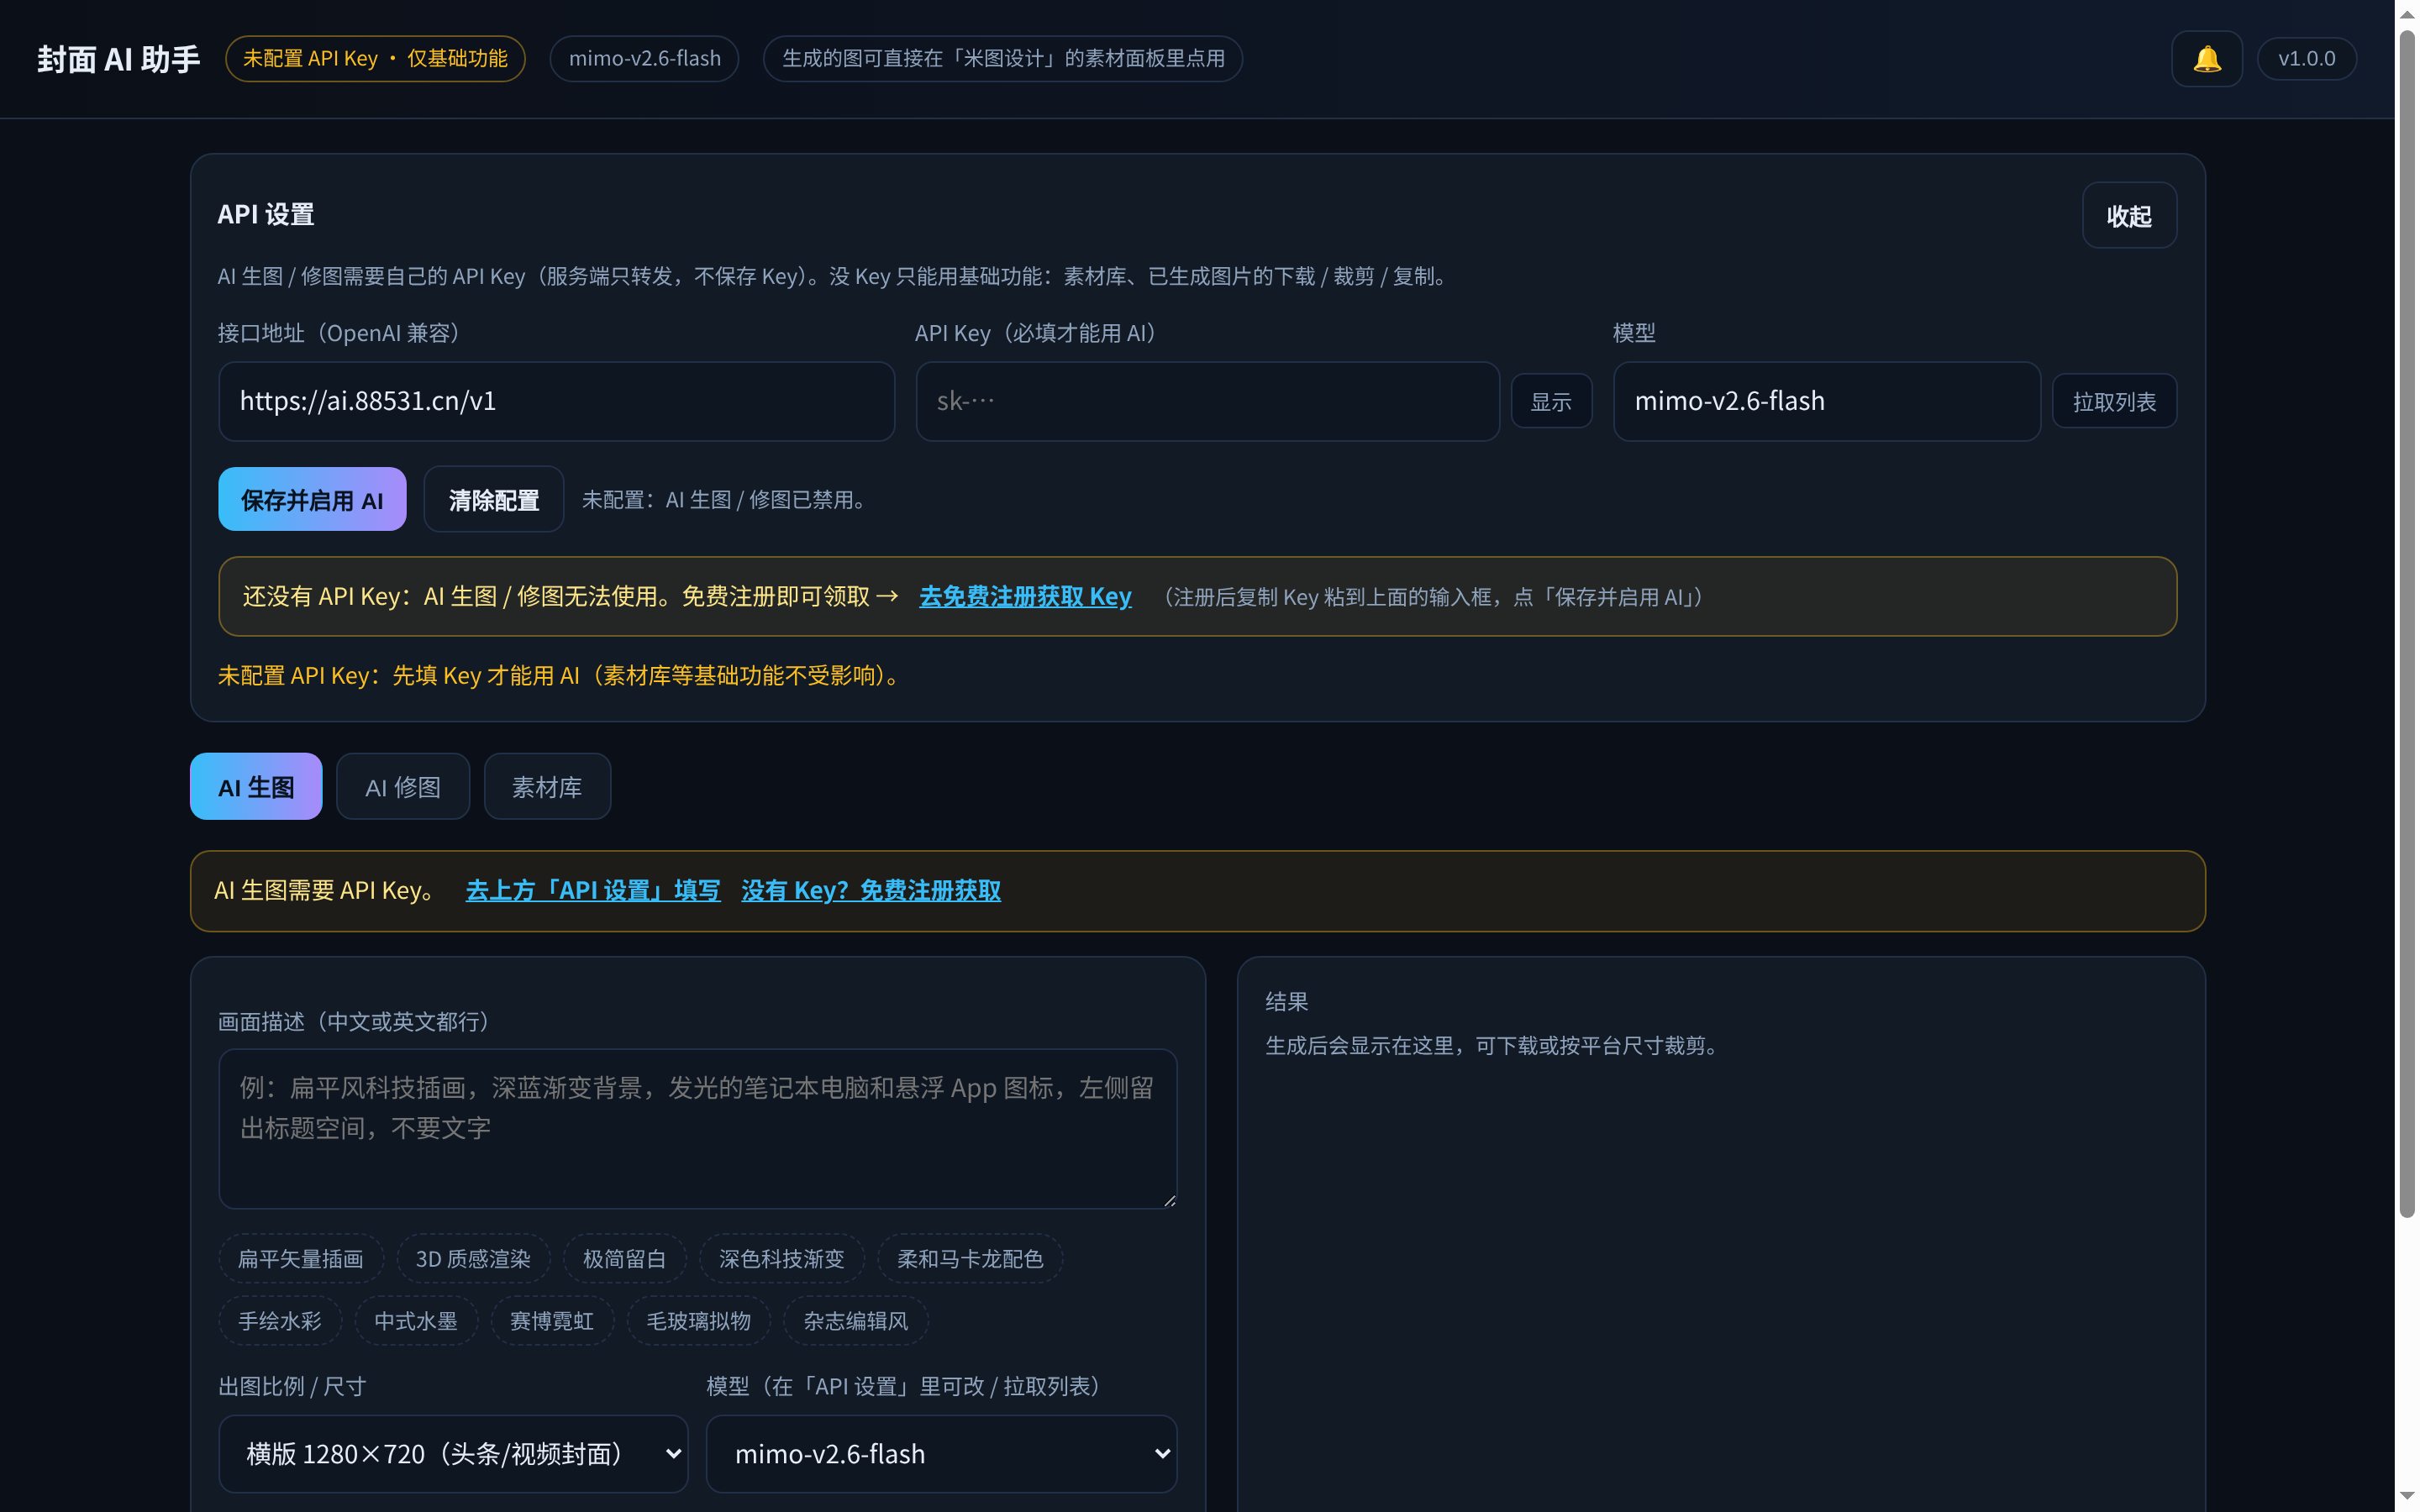Select the 杂志编辑风 style chip
Viewport: 2420px width, 1512px height.
(856, 1321)
